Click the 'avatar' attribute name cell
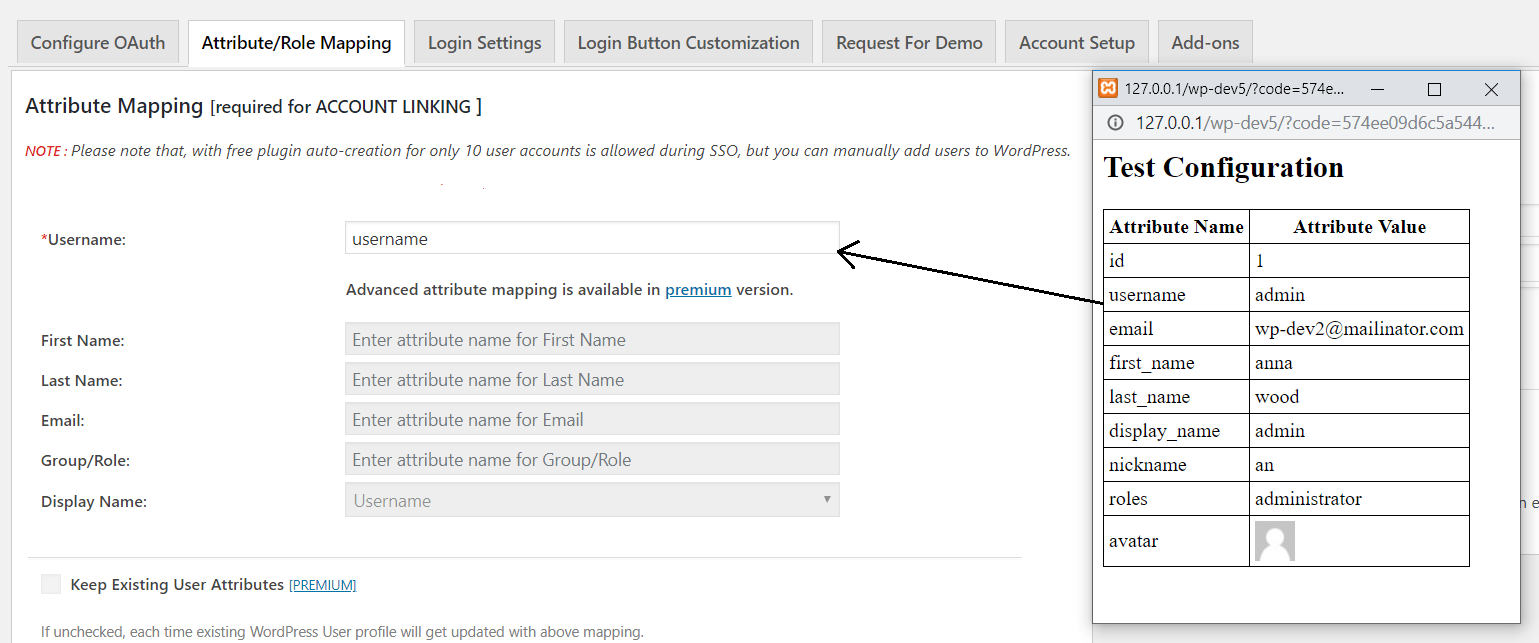 pos(1176,541)
